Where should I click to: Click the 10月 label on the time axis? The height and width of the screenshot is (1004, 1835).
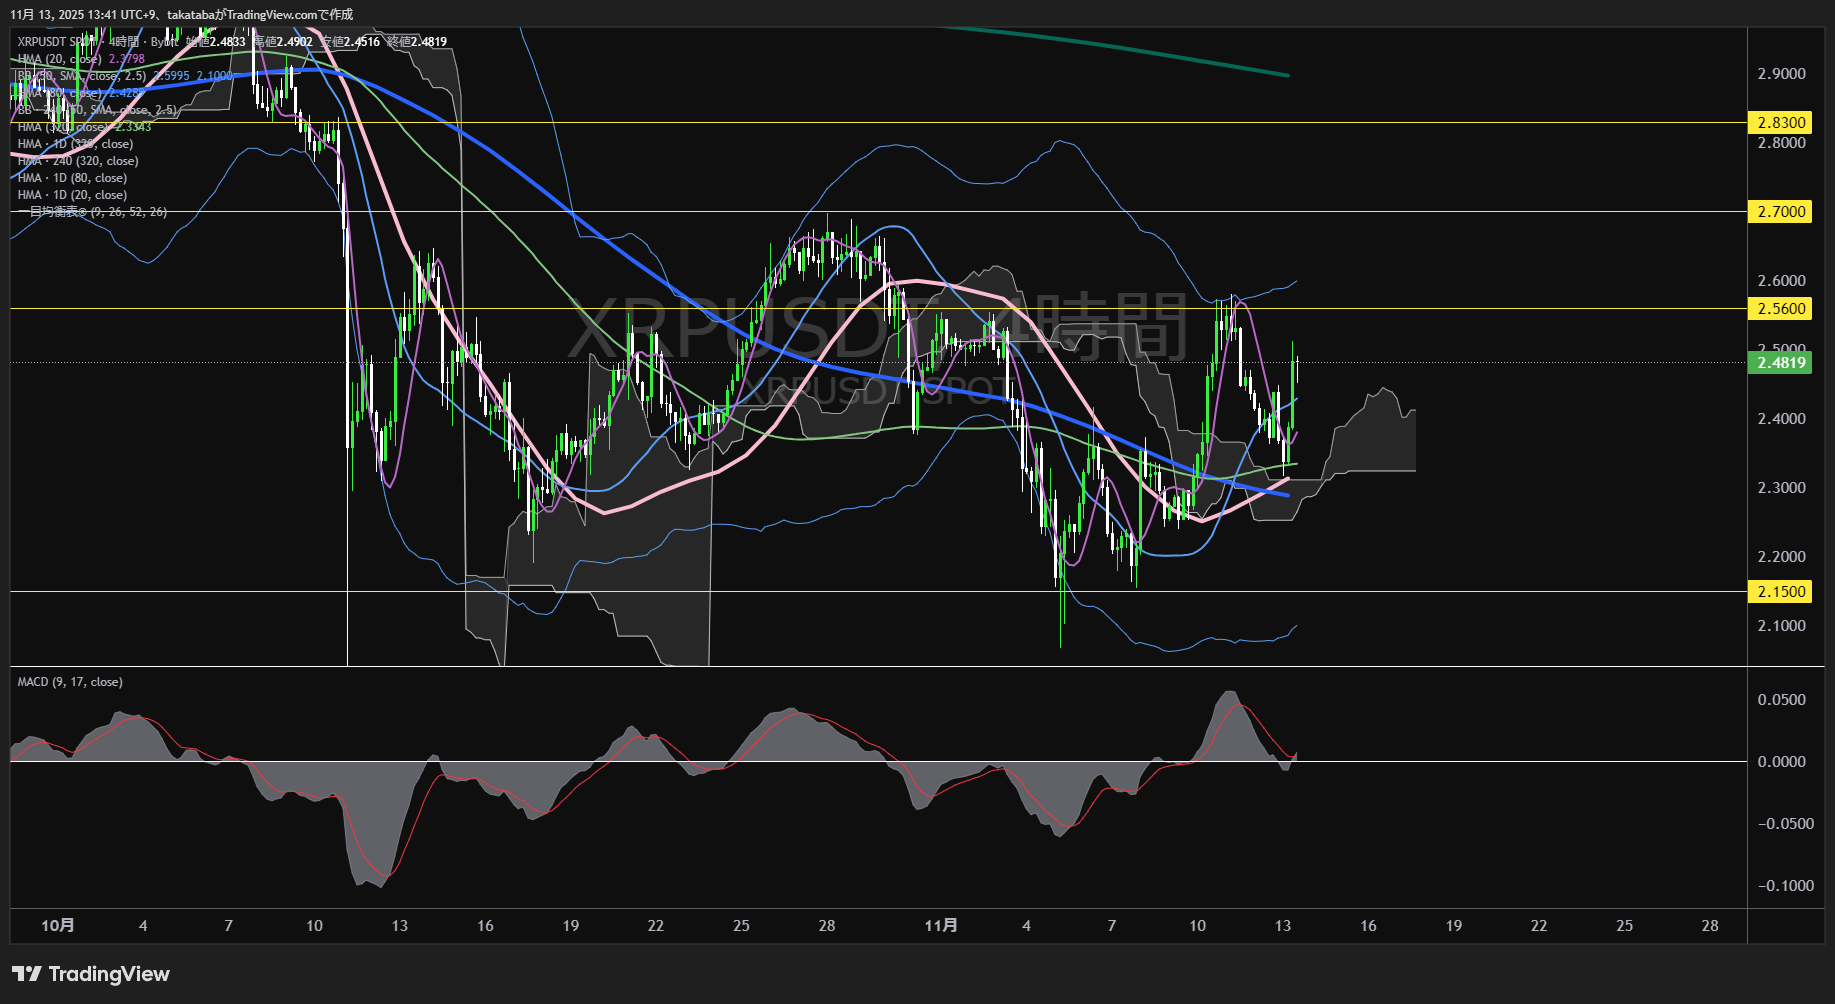[58, 926]
